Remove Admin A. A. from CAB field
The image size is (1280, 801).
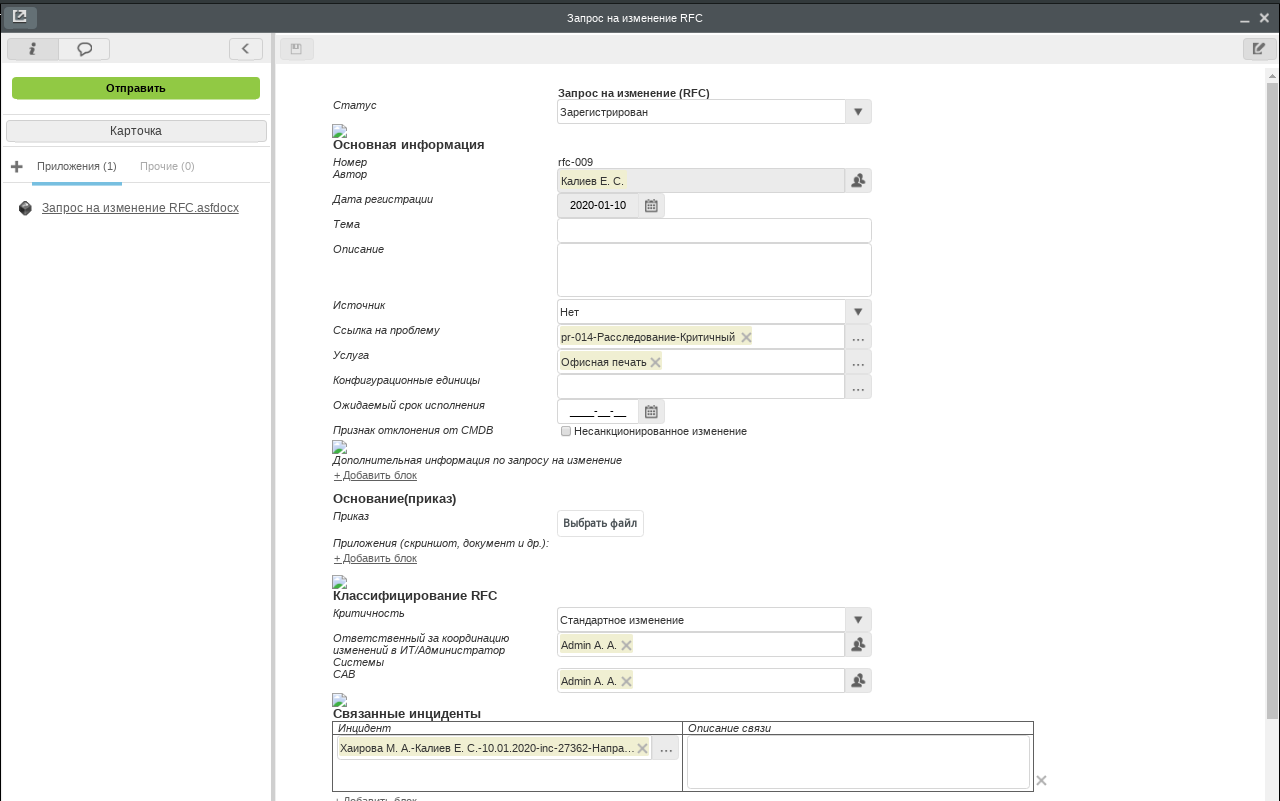pyautogui.click(x=626, y=681)
